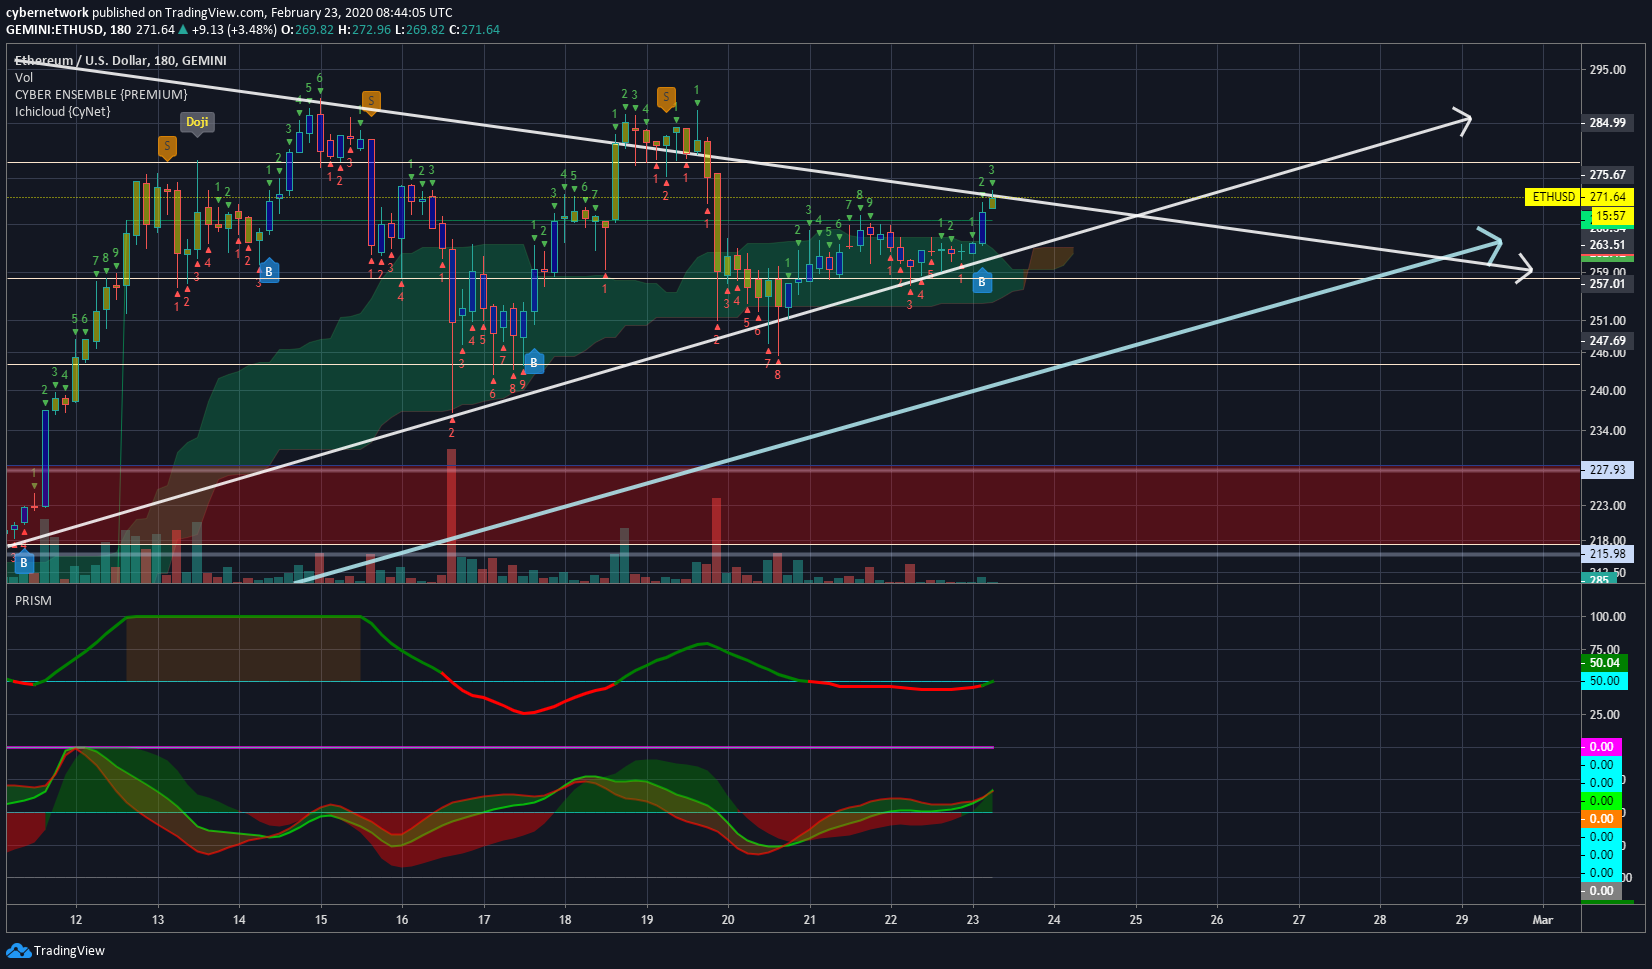Click the 275.67 price label
Screen dimensions: 1652x969
(x=1608, y=175)
